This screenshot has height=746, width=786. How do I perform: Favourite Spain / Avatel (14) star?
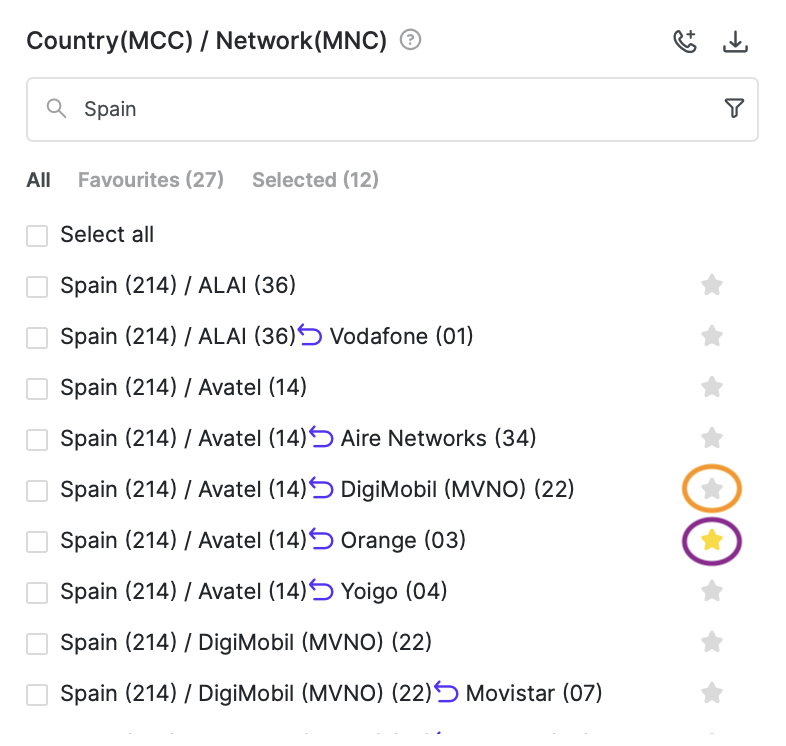(711, 387)
